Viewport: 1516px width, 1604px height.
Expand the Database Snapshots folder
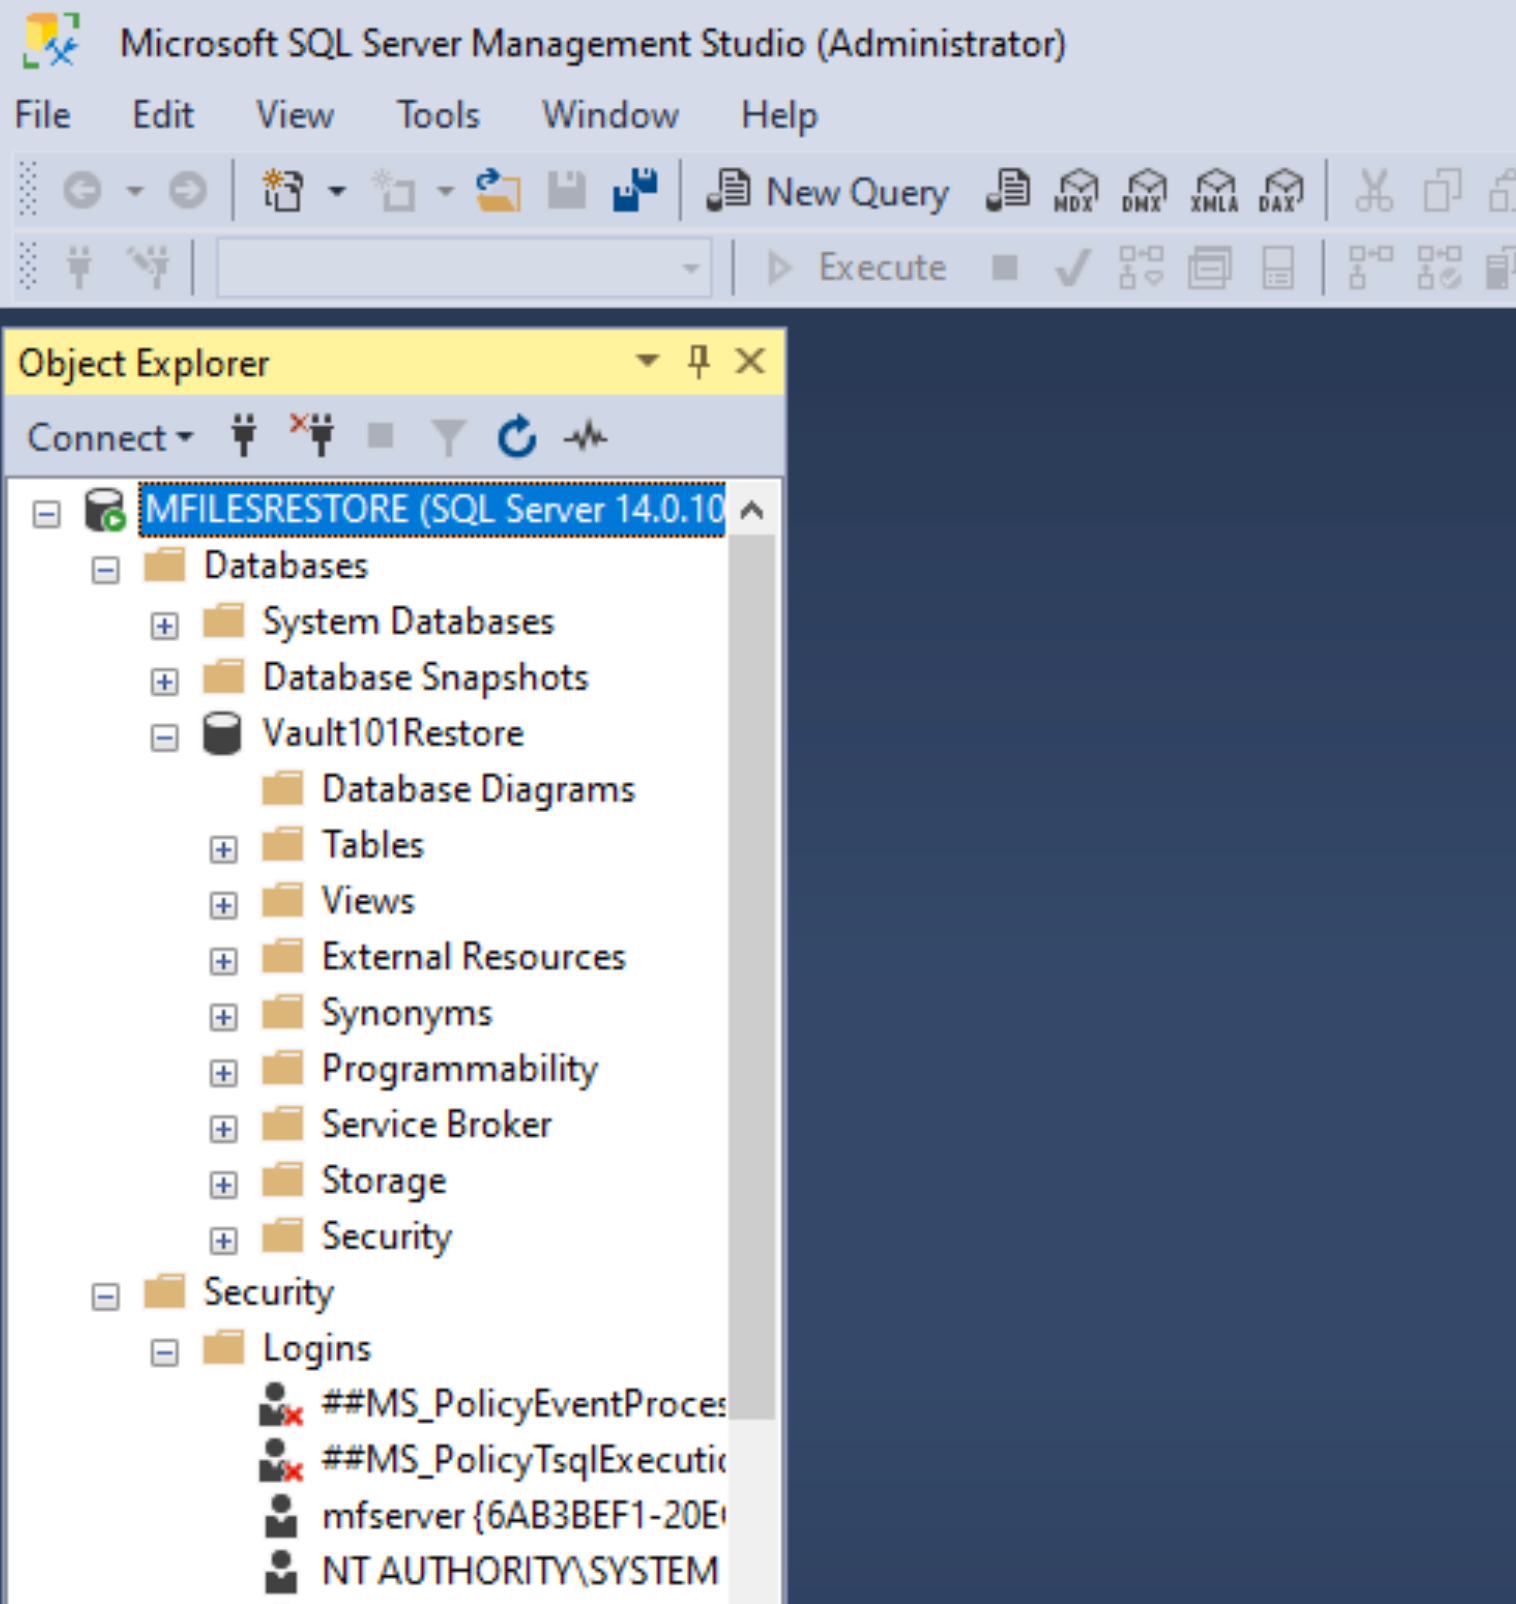tap(165, 682)
